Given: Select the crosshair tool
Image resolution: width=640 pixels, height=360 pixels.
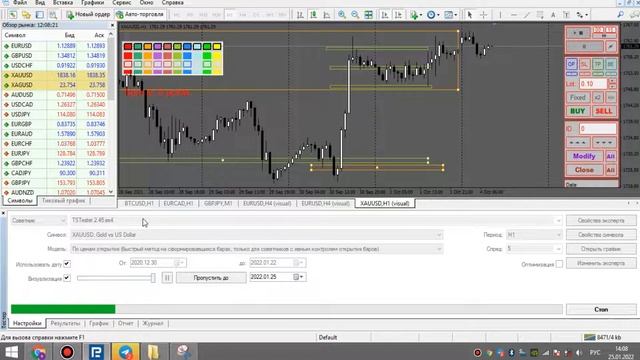Looking at the screenshot, I should [483, 15].
